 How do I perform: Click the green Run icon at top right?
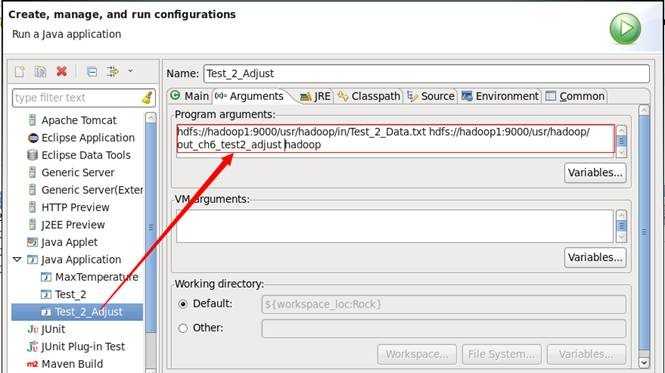(625, 28)
